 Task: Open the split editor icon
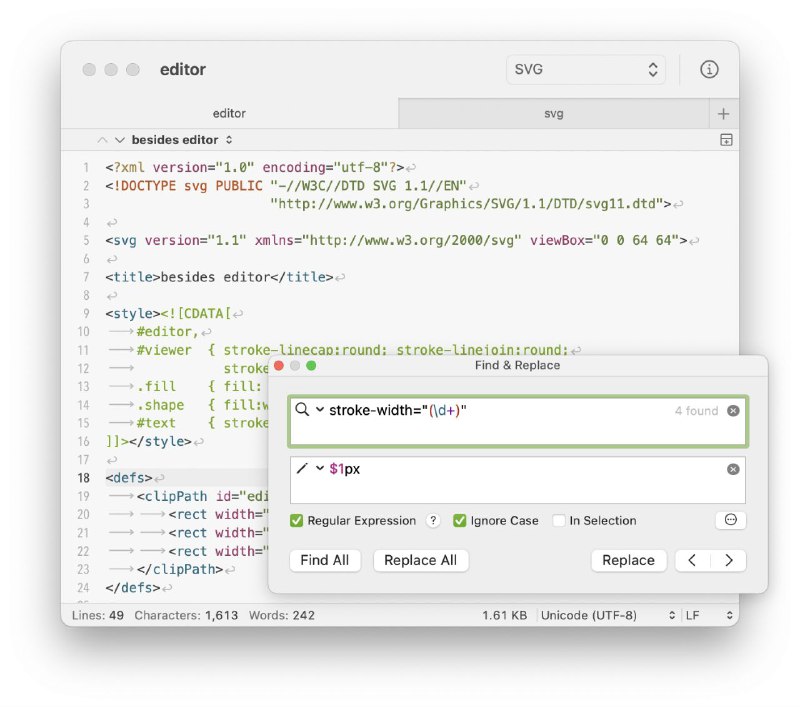tap(725, 140)
